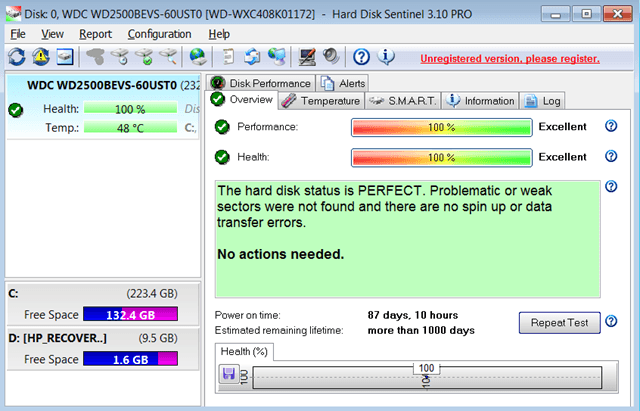
Task: Click the left panel Health 100 % green bar
Action: (x=131, y=109)
